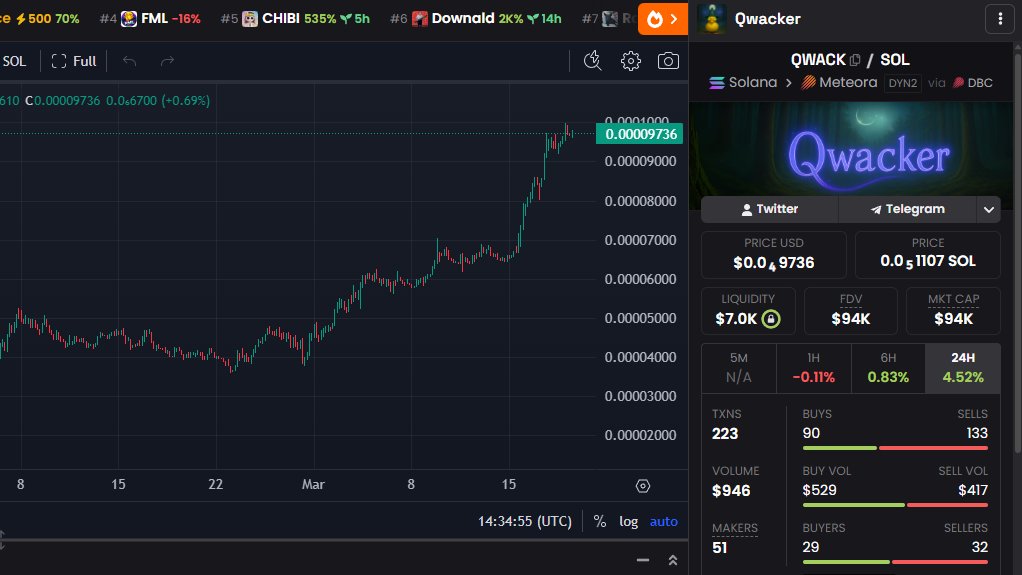Viewport: 1022px width, 575px height.
Task: Click the PRICE in SOL box
Action: [x=927, y=254]
